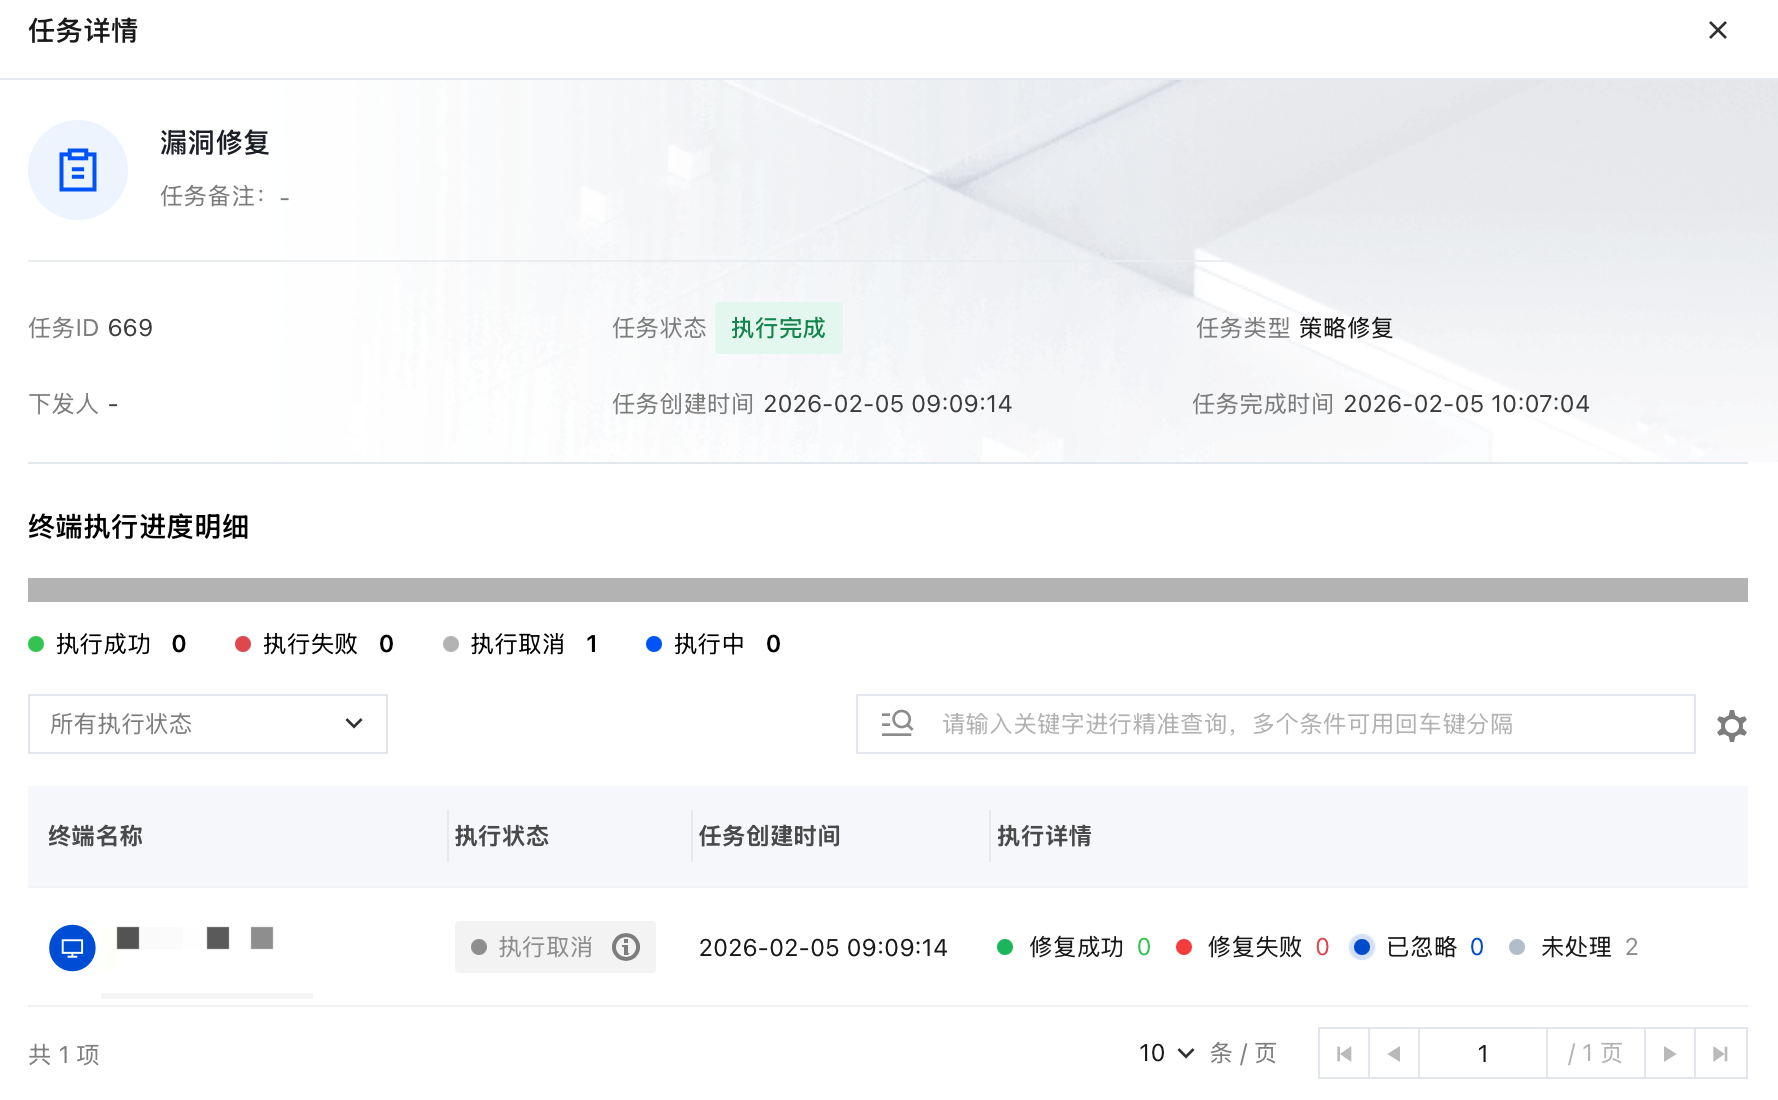Click the search icon in the keyword field

click(897, 723)
